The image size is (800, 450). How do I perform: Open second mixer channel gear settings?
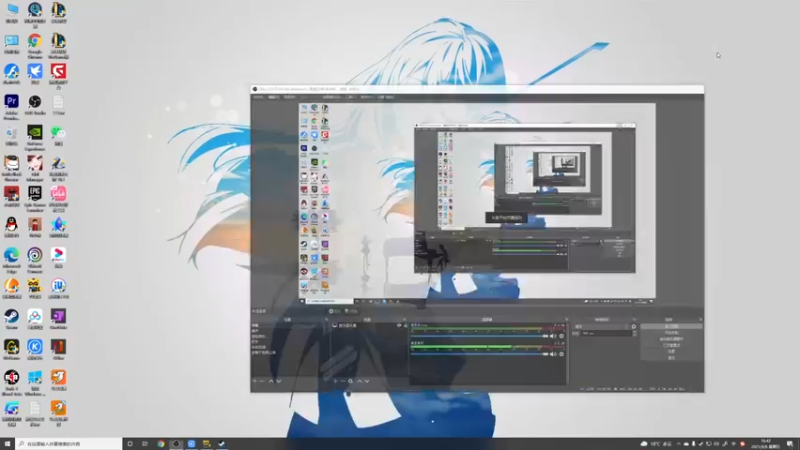tap(561, 354)
